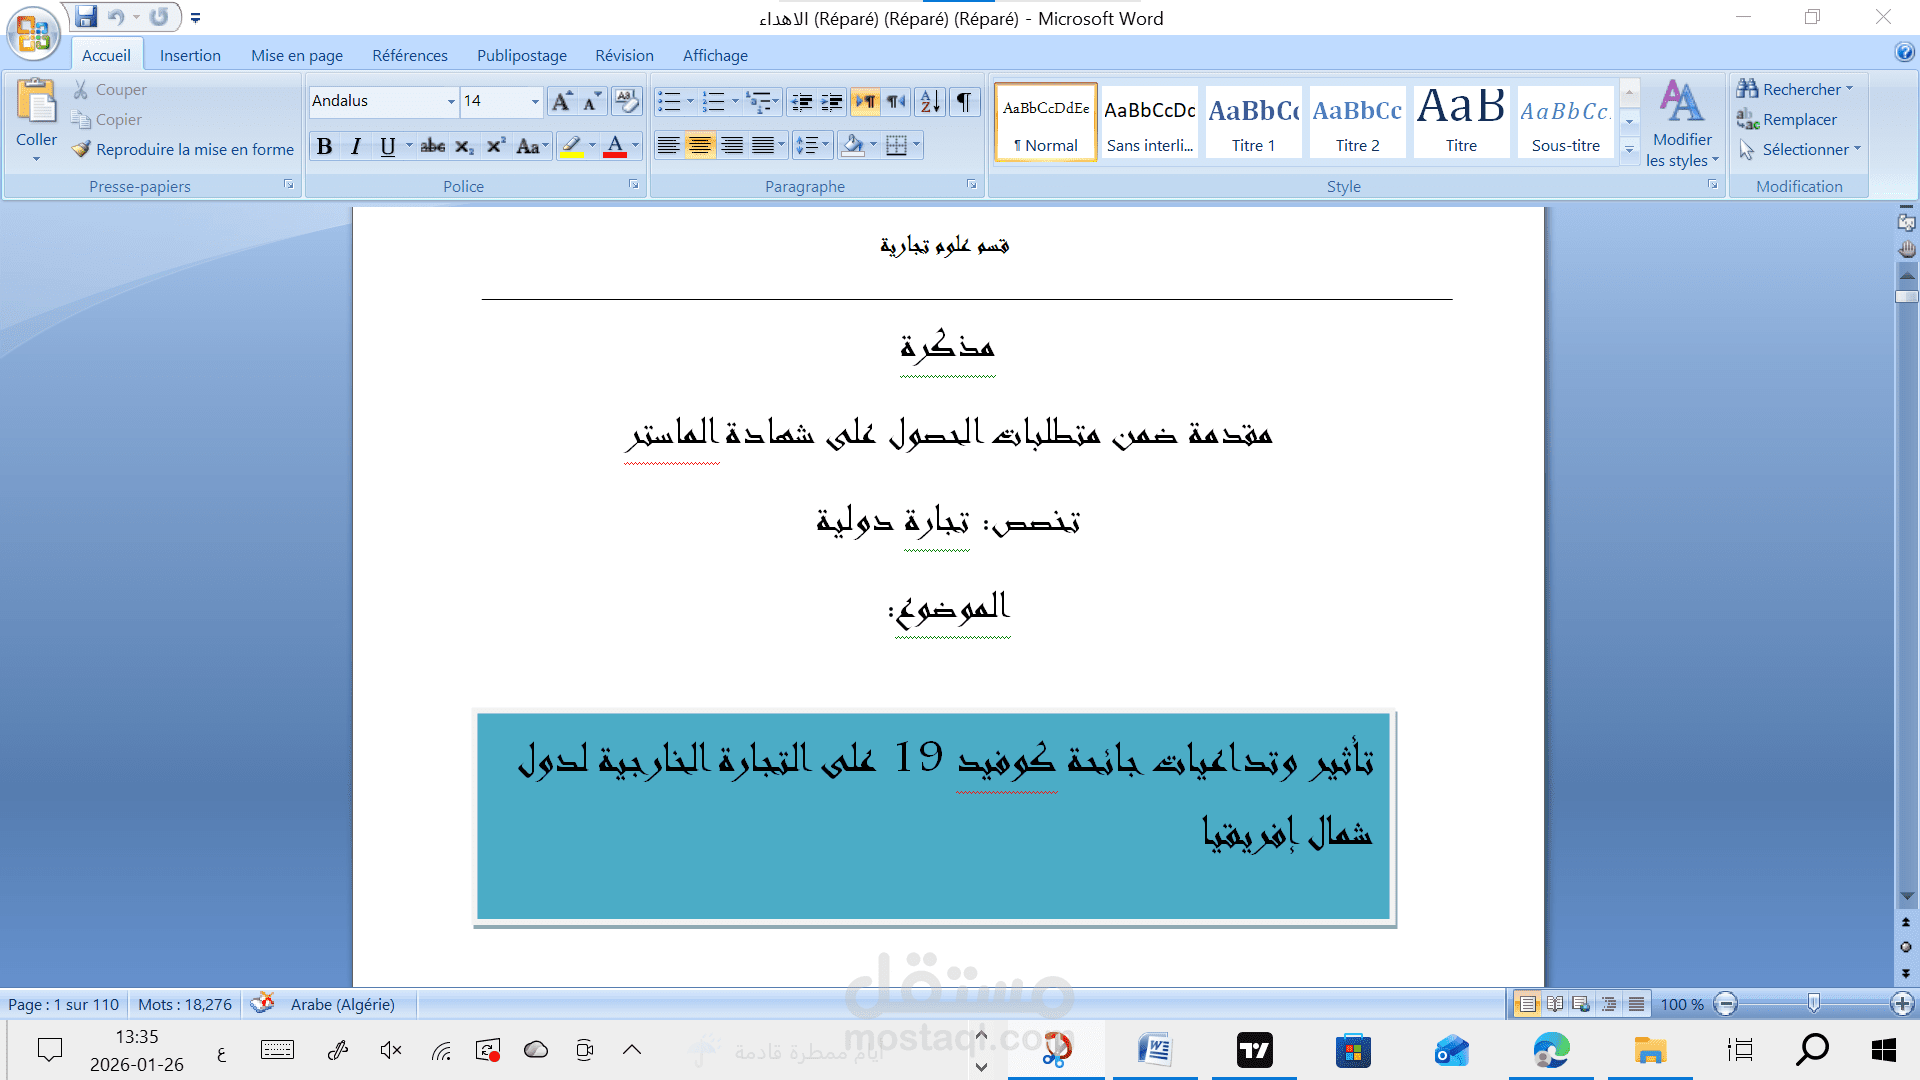Image resolution: width=1920 pixels, height=1080 pixels.
Task: Redo the last action
Action: pos(159,17)
